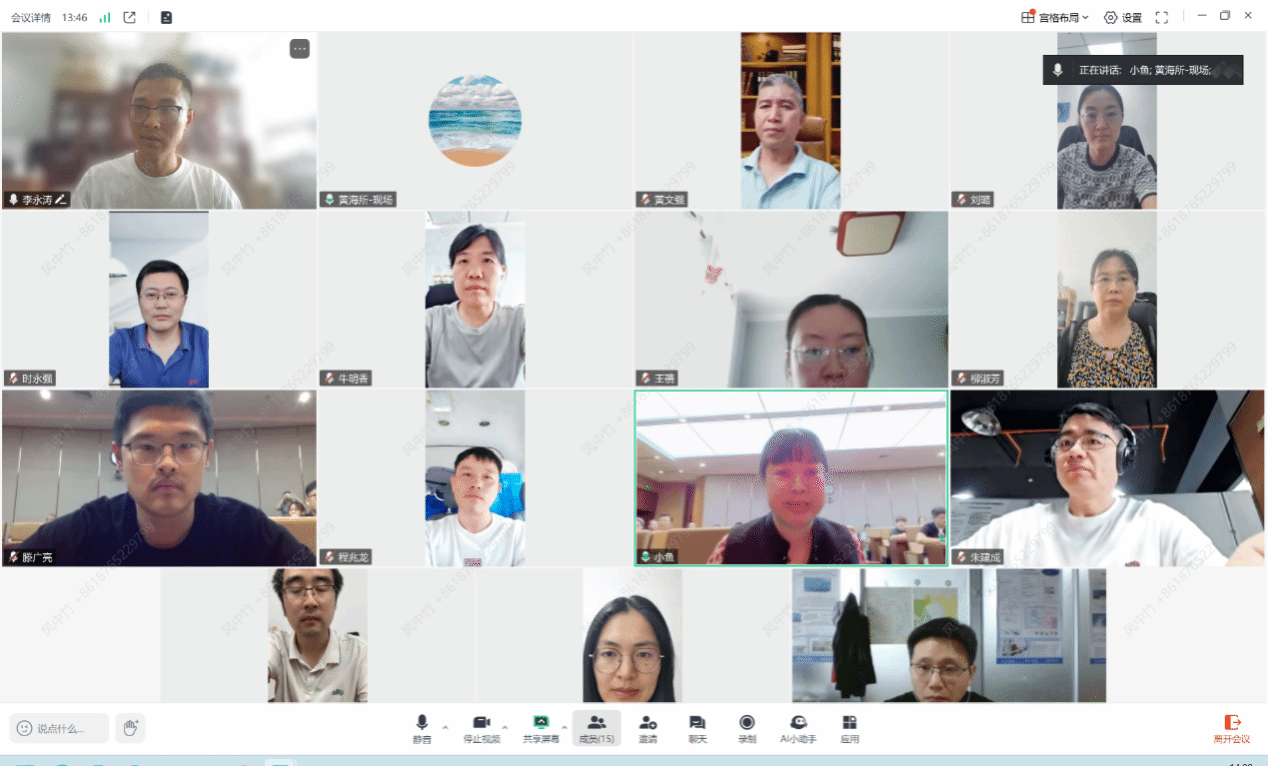Open more options on 李永涛's video tile
This screenshot has height=766, width=1268.
[x=299, y=49]
